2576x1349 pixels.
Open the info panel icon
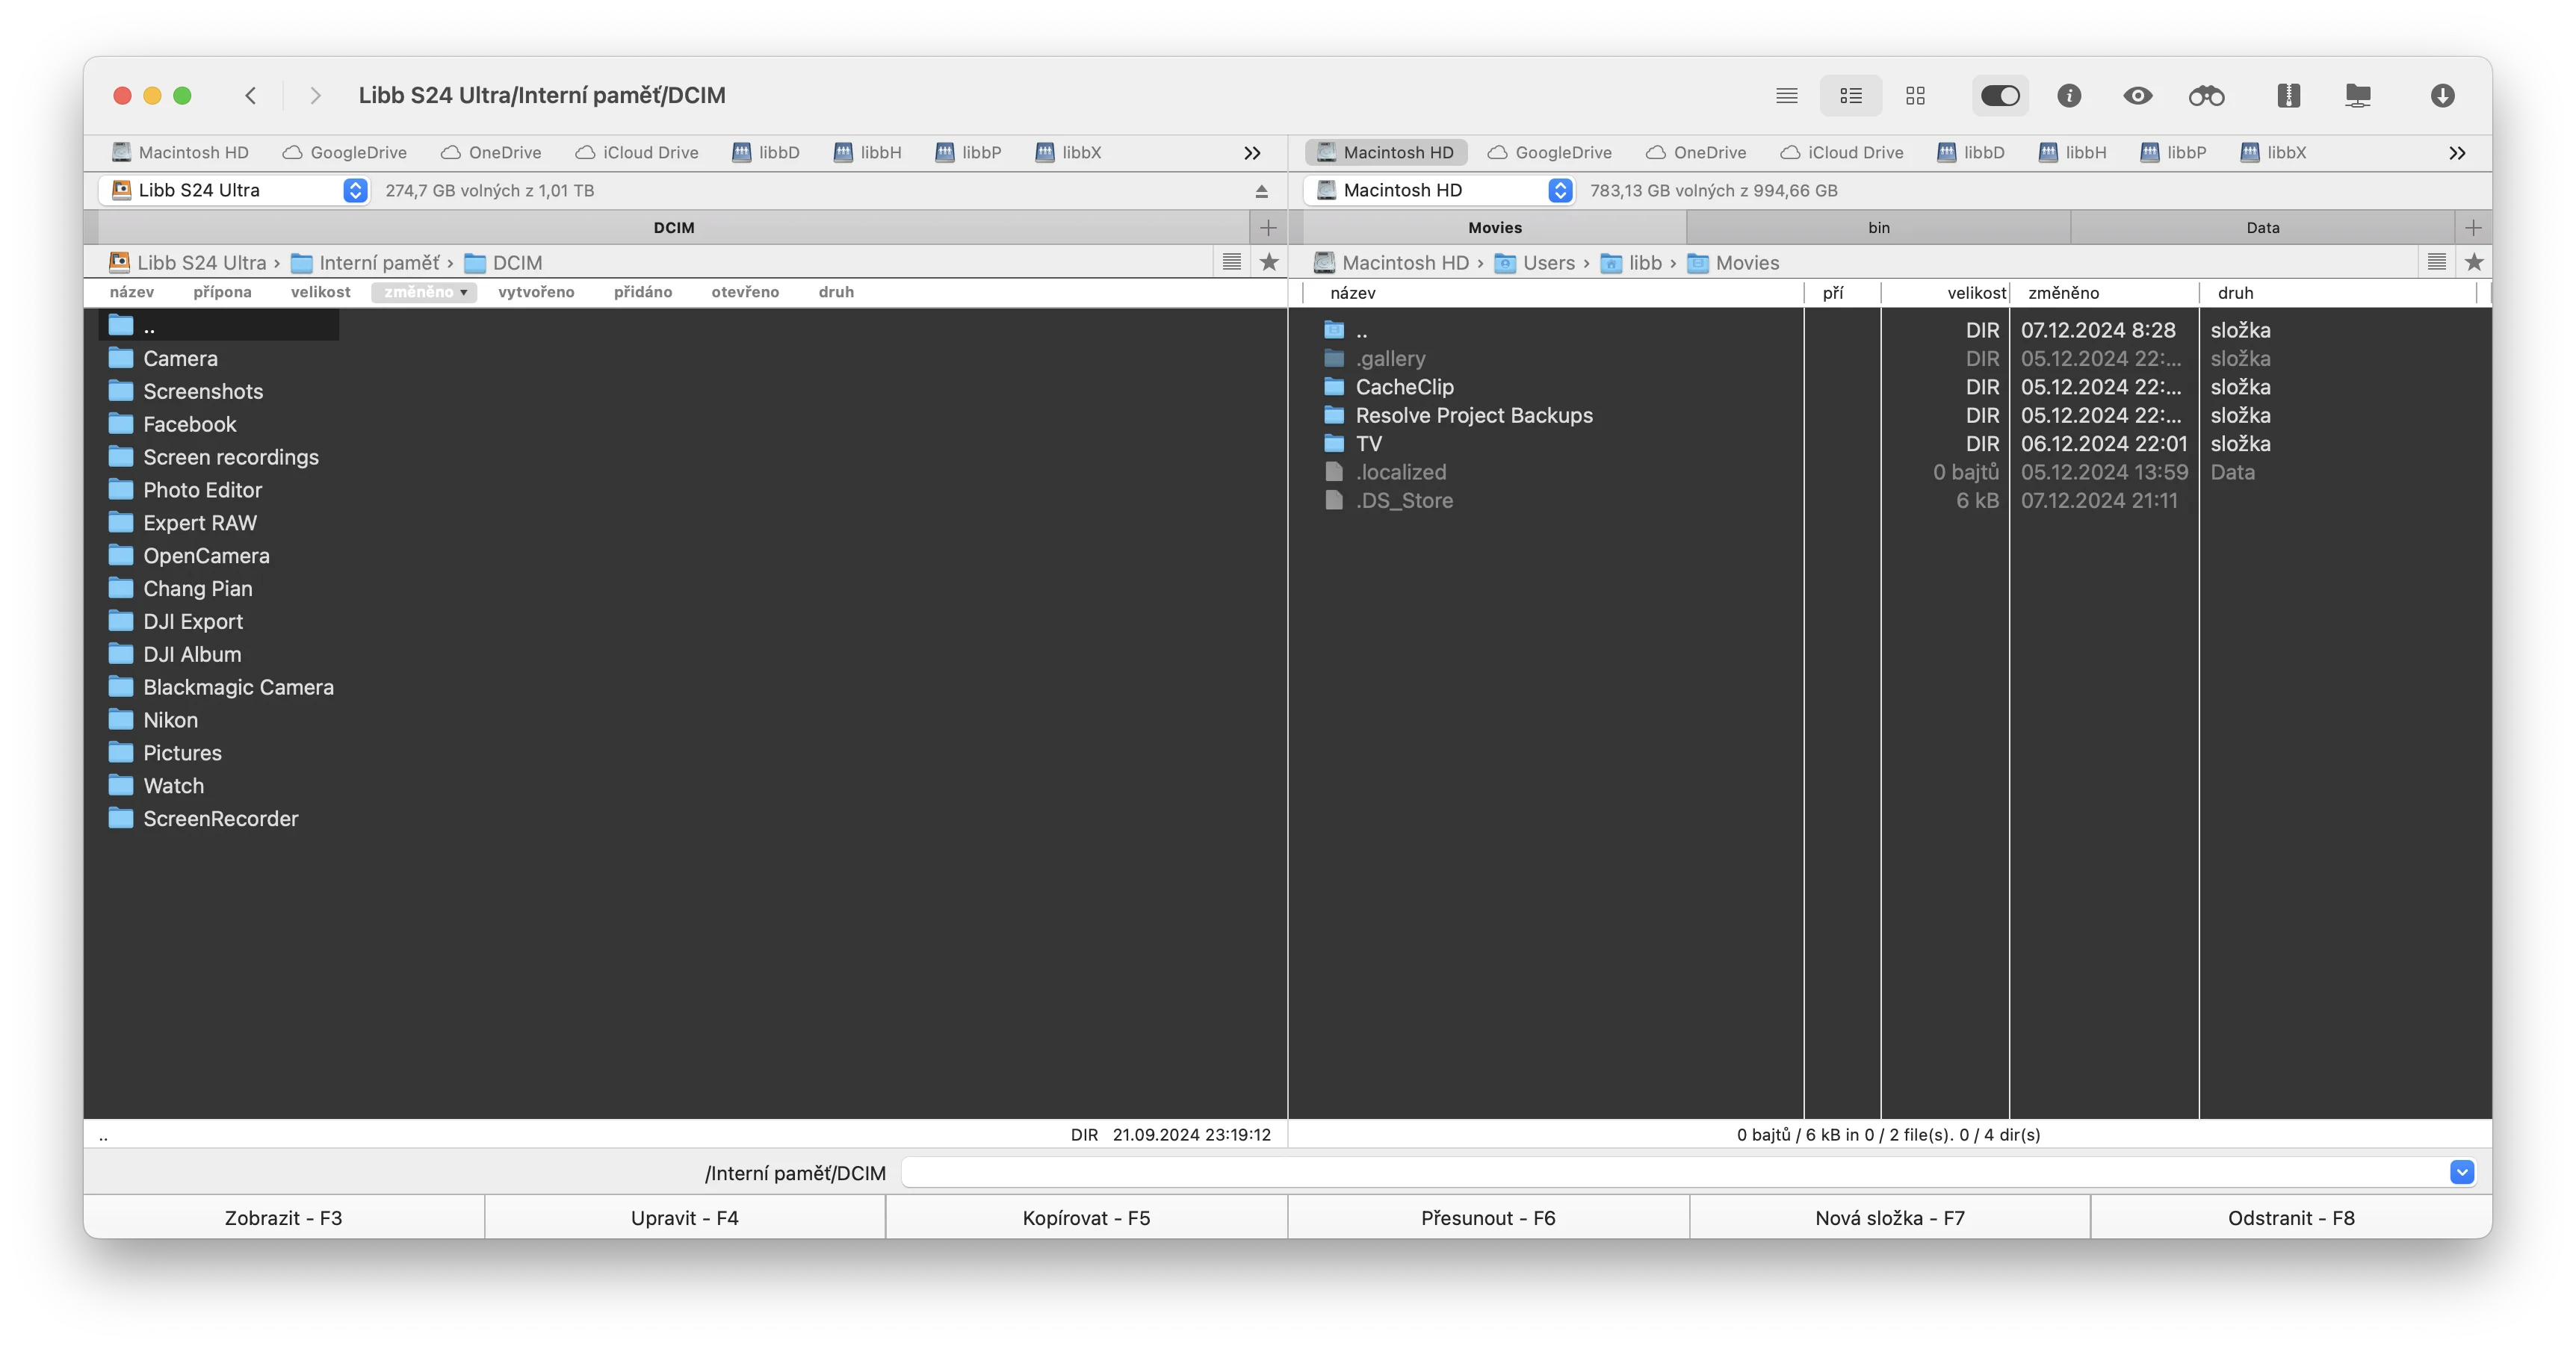(x=2069, y=96)
